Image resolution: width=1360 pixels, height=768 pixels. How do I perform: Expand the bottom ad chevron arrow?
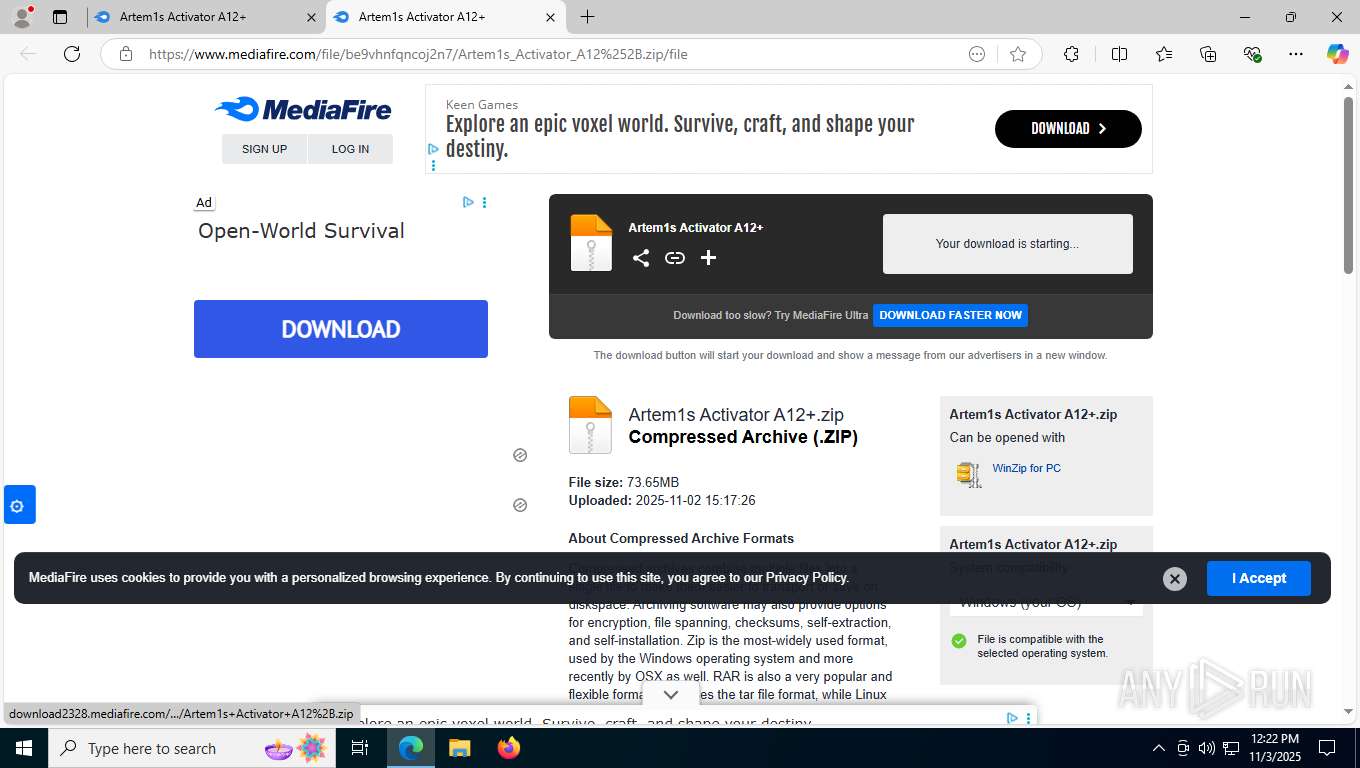click(671, 694)
